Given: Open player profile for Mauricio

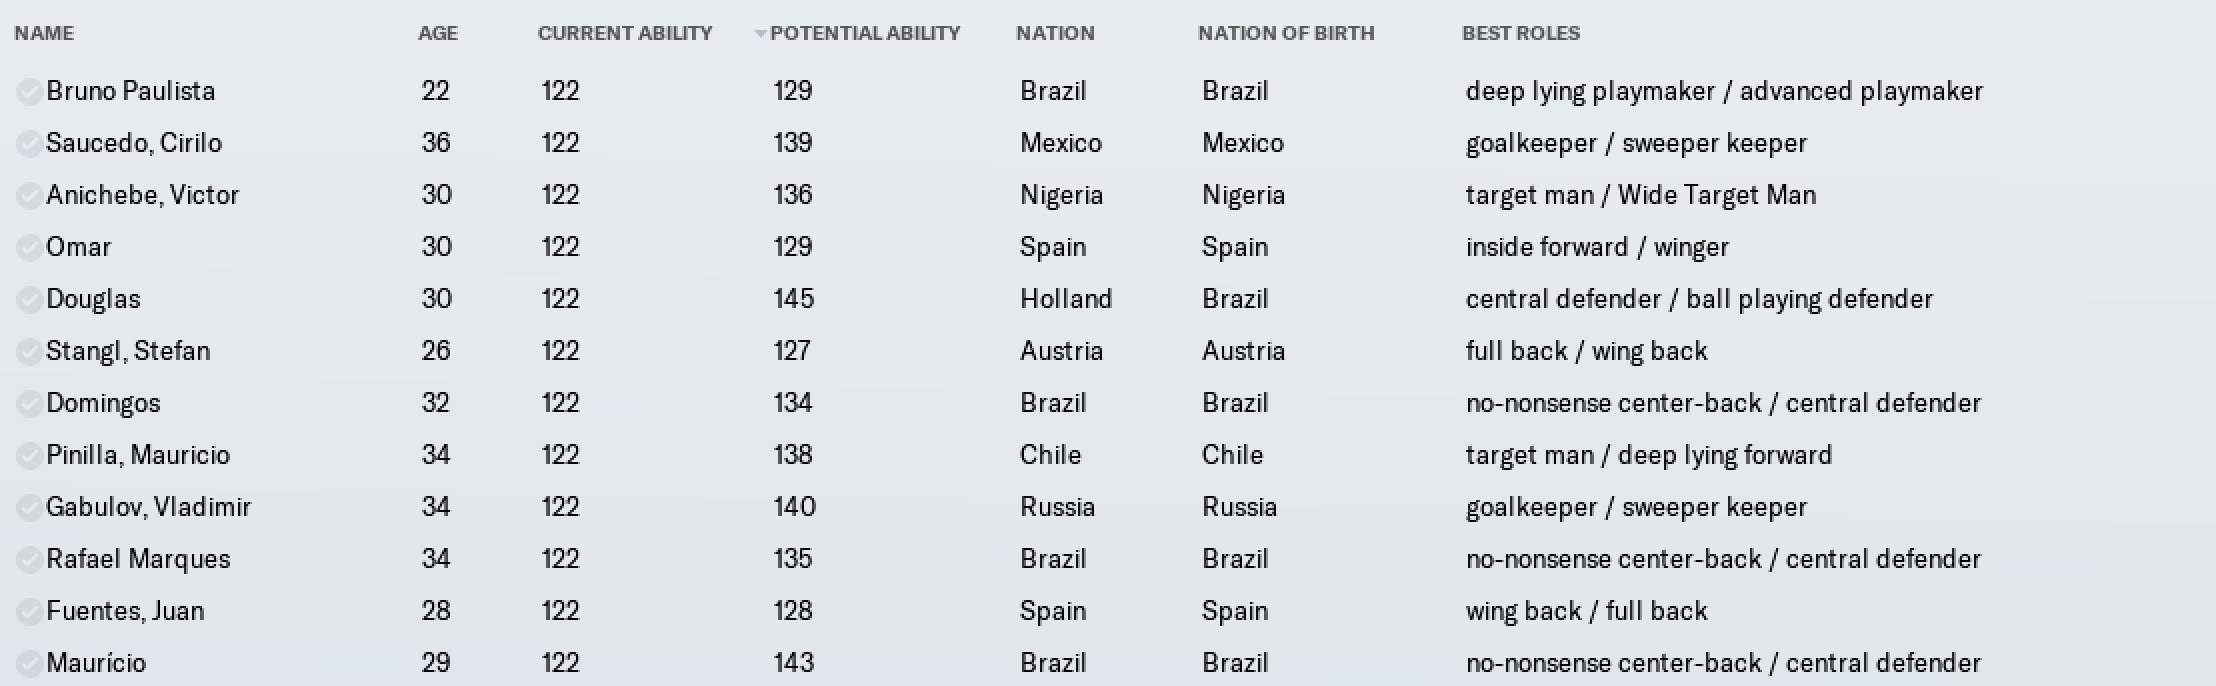Looking at the screenshot, I should coord(96,663).
